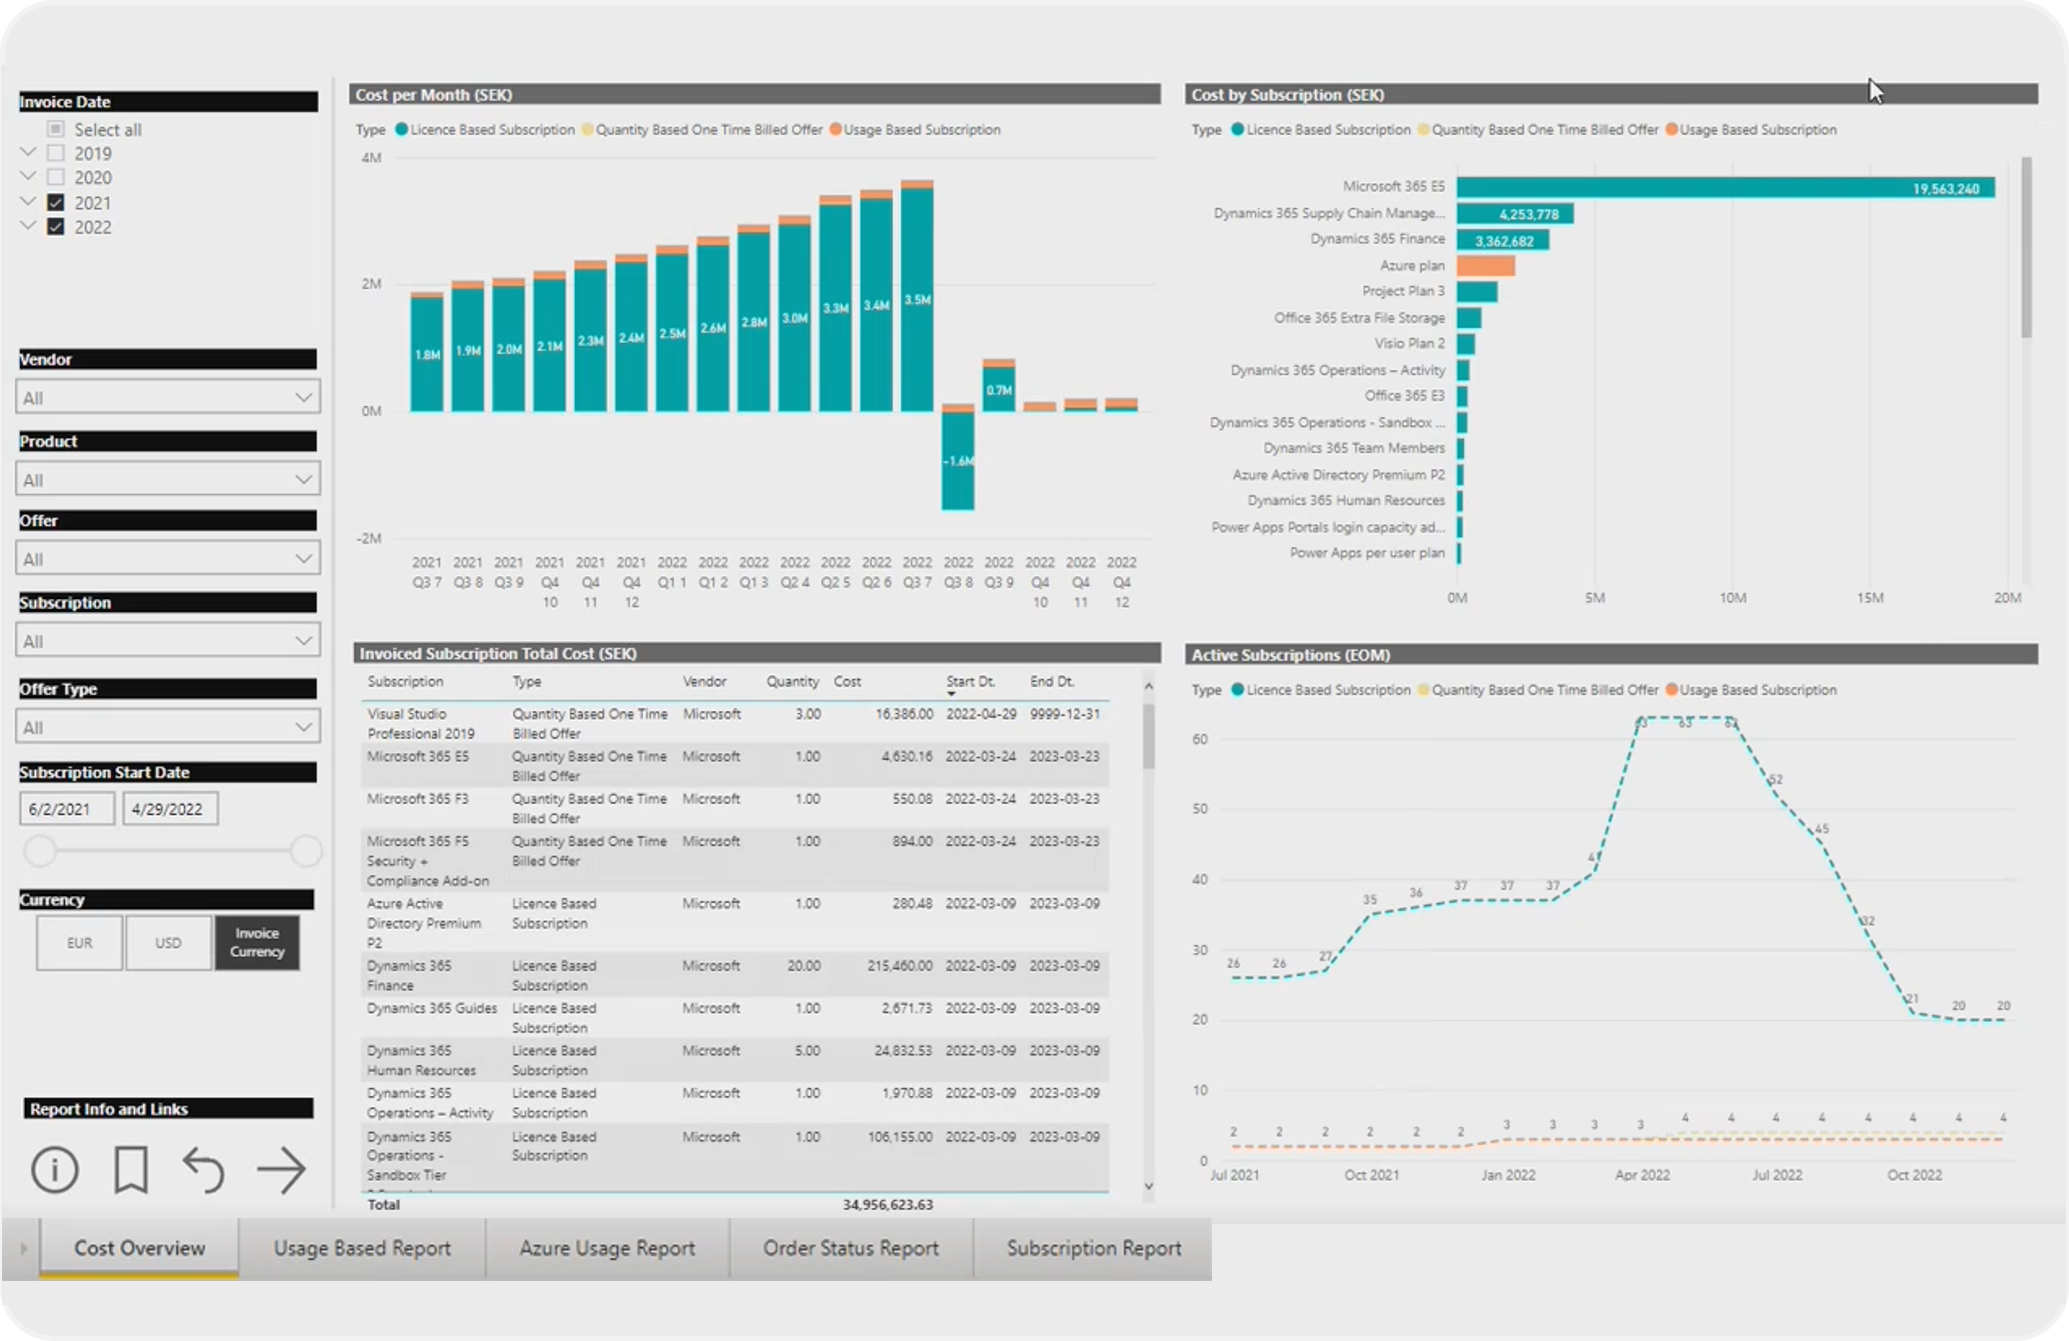Click the start date slider left handle
This screenshot has width=2069, height=1341.
point(40,851)
